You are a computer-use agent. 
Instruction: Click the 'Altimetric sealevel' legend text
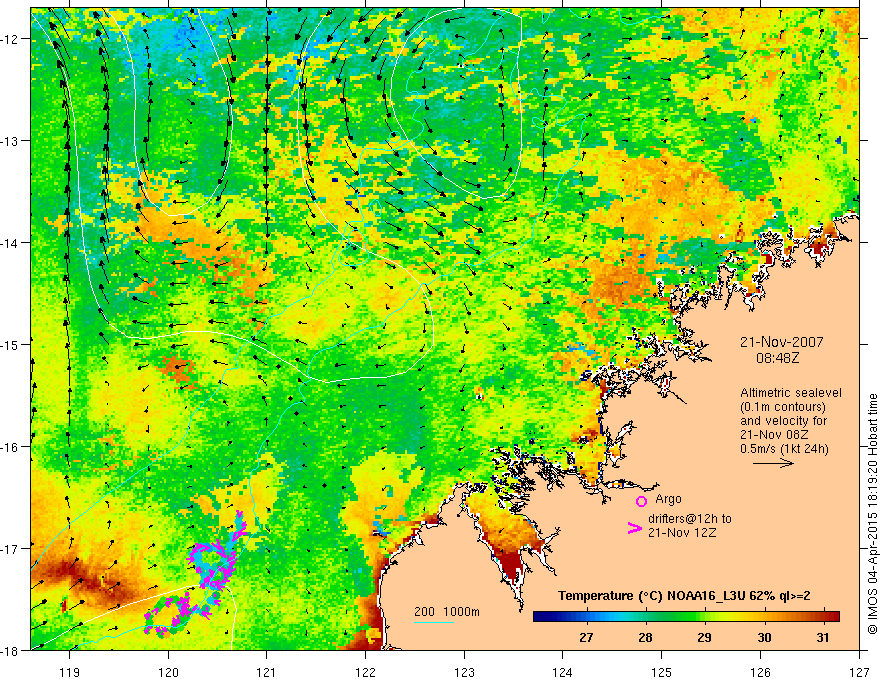[x=791, y=393]
